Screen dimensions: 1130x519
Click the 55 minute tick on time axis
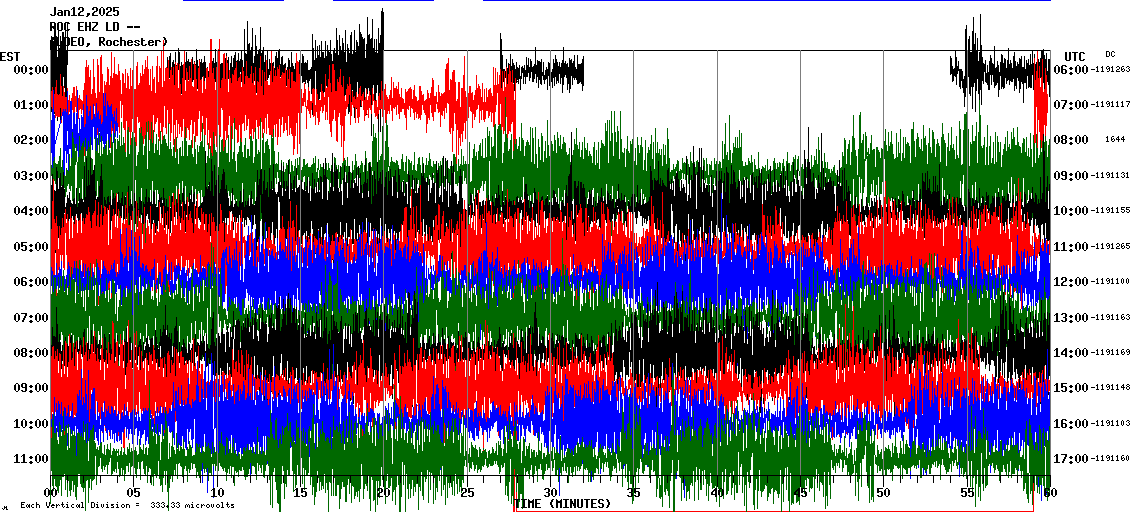[x=966, y=493]
